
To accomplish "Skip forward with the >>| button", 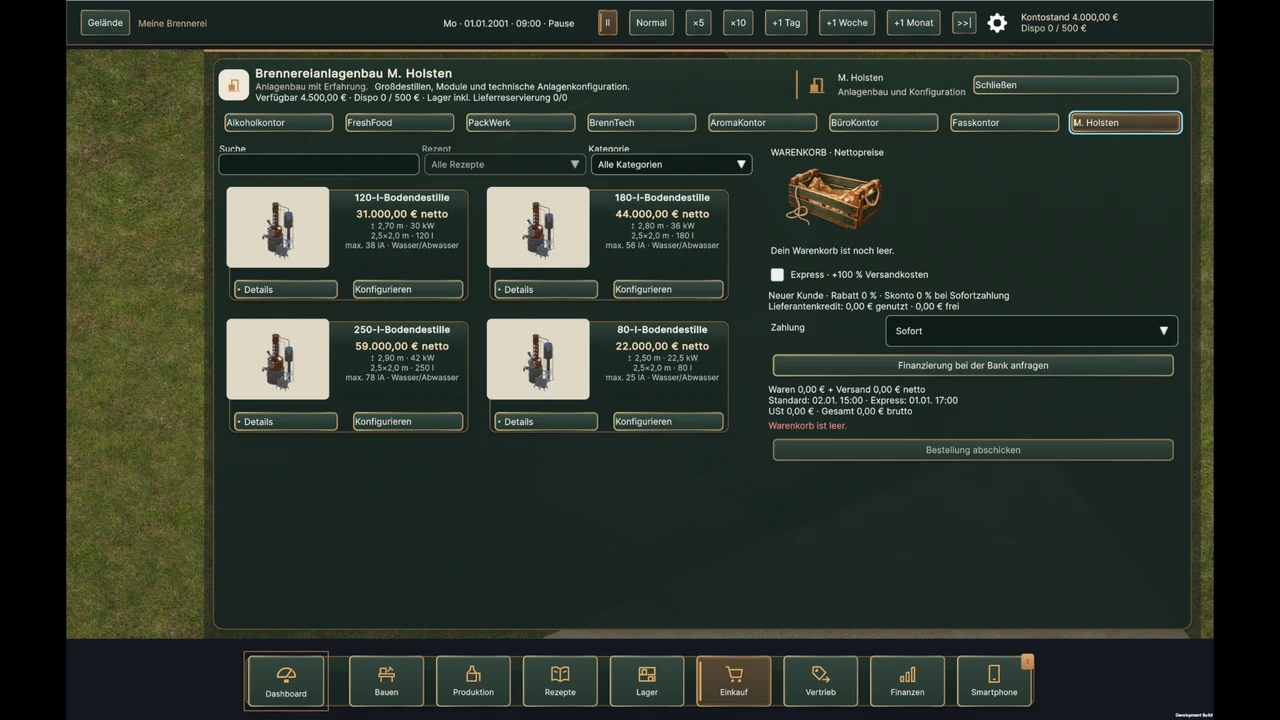I will [964, 23].
